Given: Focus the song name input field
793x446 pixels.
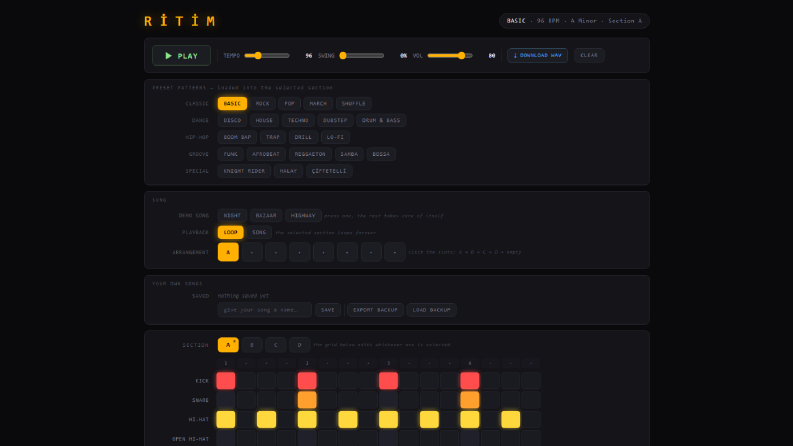Looking at the screenshot, I should (265, 310).
